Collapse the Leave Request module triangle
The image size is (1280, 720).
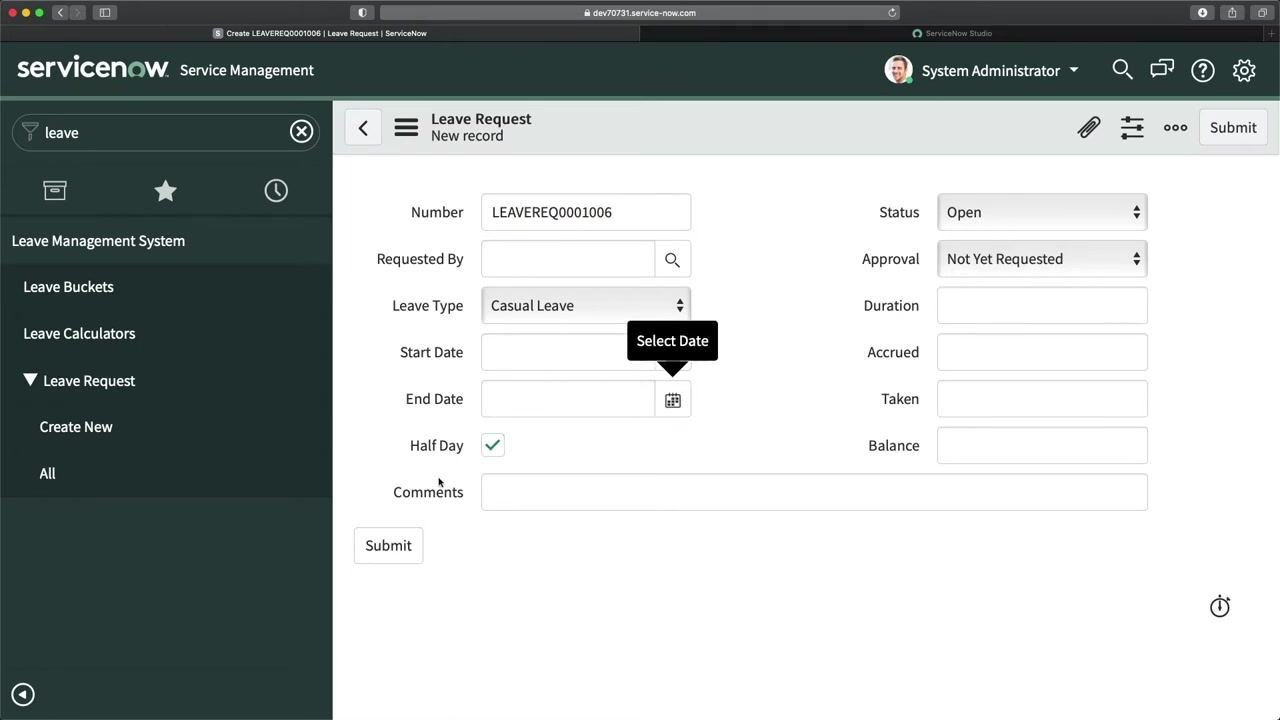pyautogui.click(x=30, y=380)
